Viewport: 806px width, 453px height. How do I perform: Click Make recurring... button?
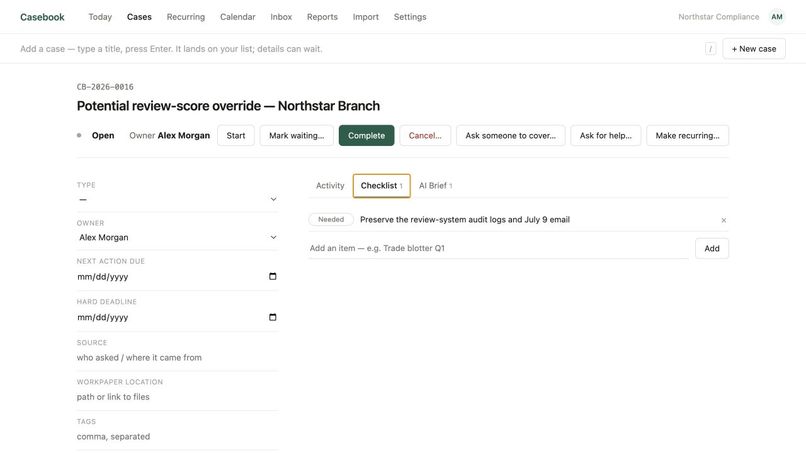point(687,136)
